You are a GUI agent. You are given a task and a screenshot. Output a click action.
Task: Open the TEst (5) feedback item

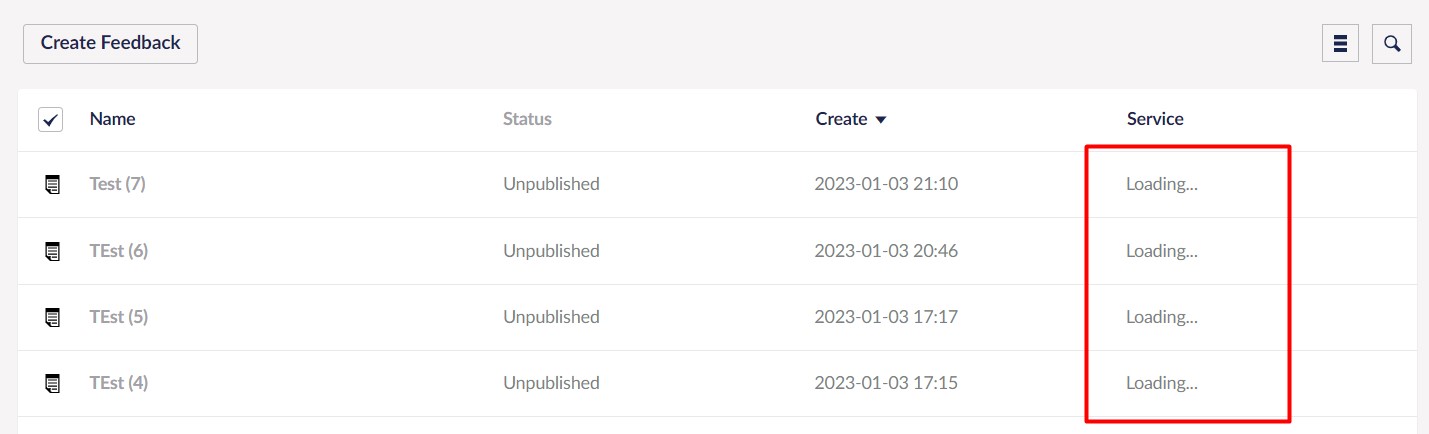point(118,317)
